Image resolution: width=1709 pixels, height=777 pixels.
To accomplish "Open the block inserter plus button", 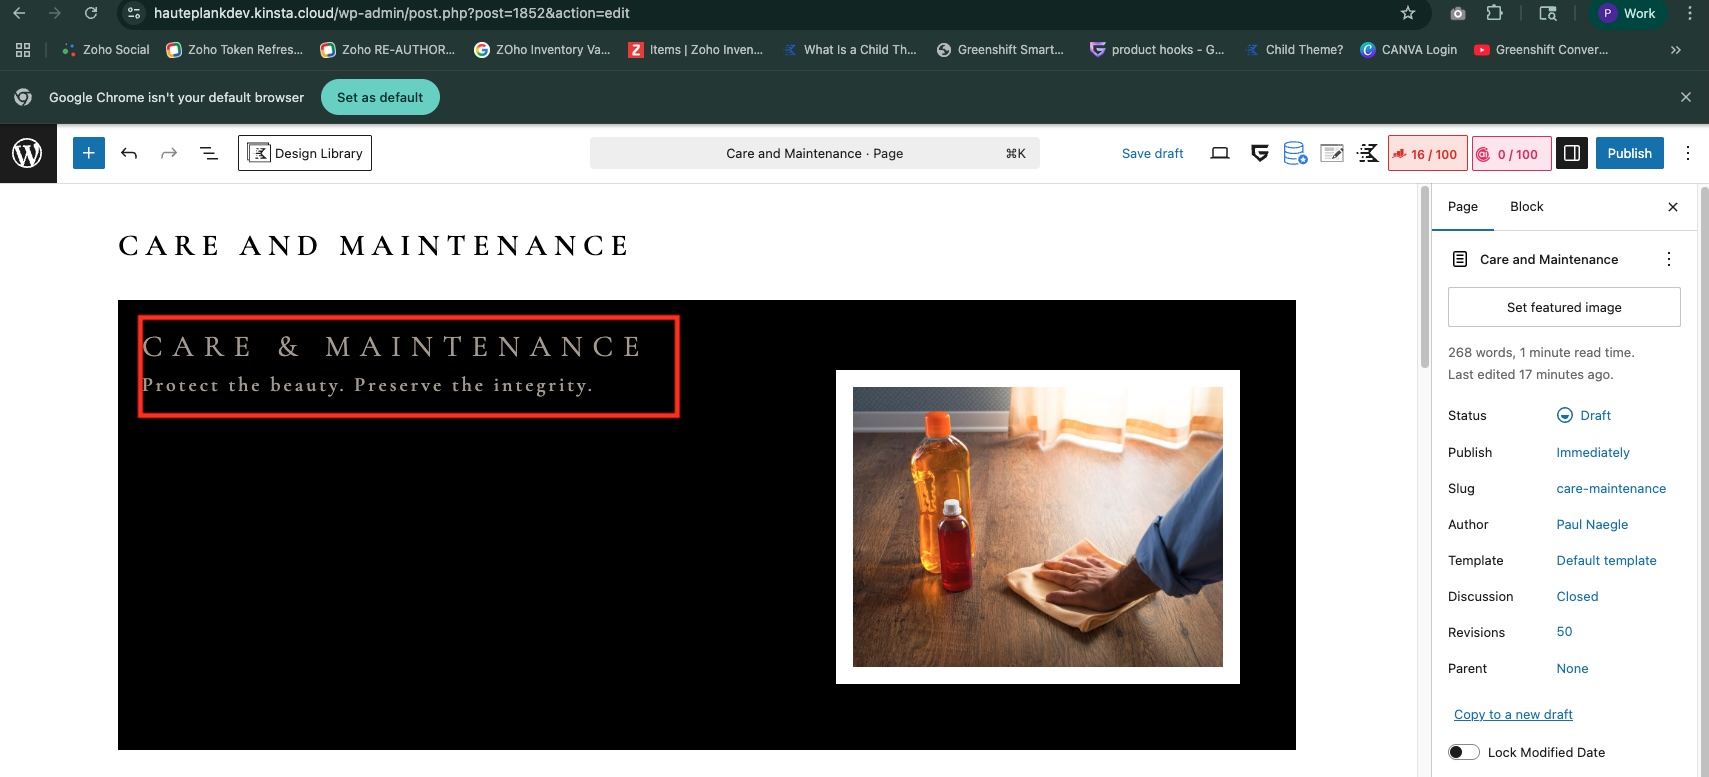I will [x=89, y=153].
